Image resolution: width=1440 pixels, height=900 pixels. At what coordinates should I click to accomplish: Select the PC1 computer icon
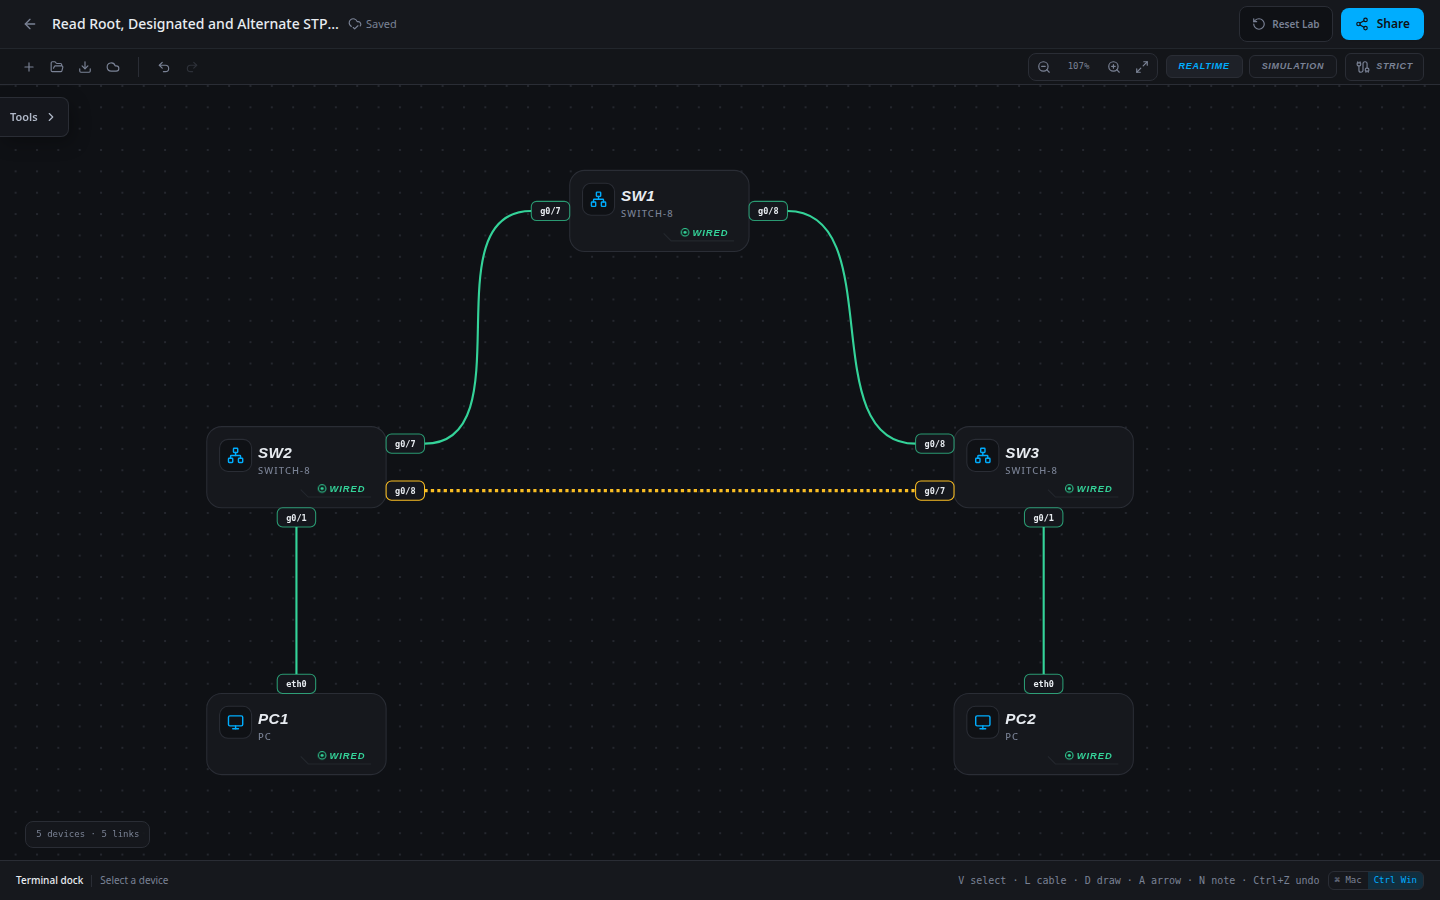(x=235, y=722)
